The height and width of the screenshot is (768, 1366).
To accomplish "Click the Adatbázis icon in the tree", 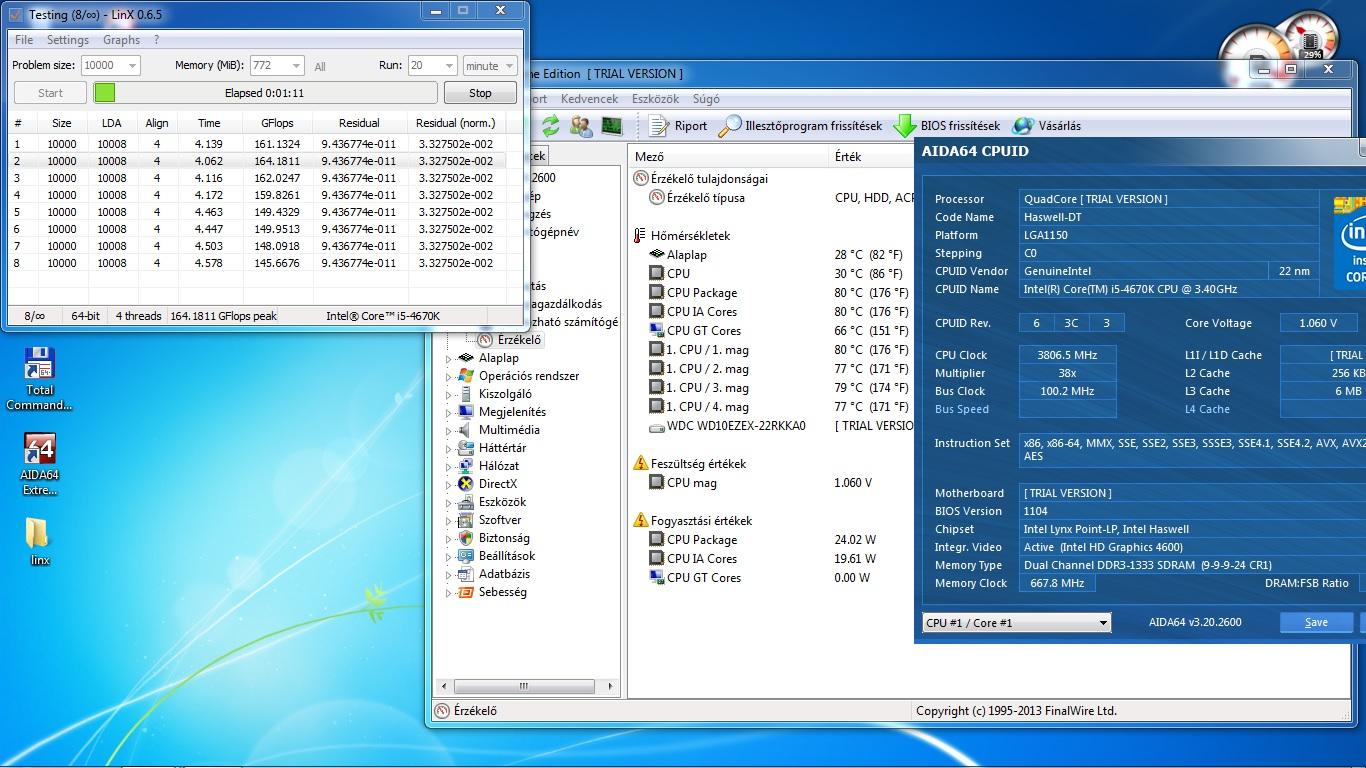I will 464,574.
